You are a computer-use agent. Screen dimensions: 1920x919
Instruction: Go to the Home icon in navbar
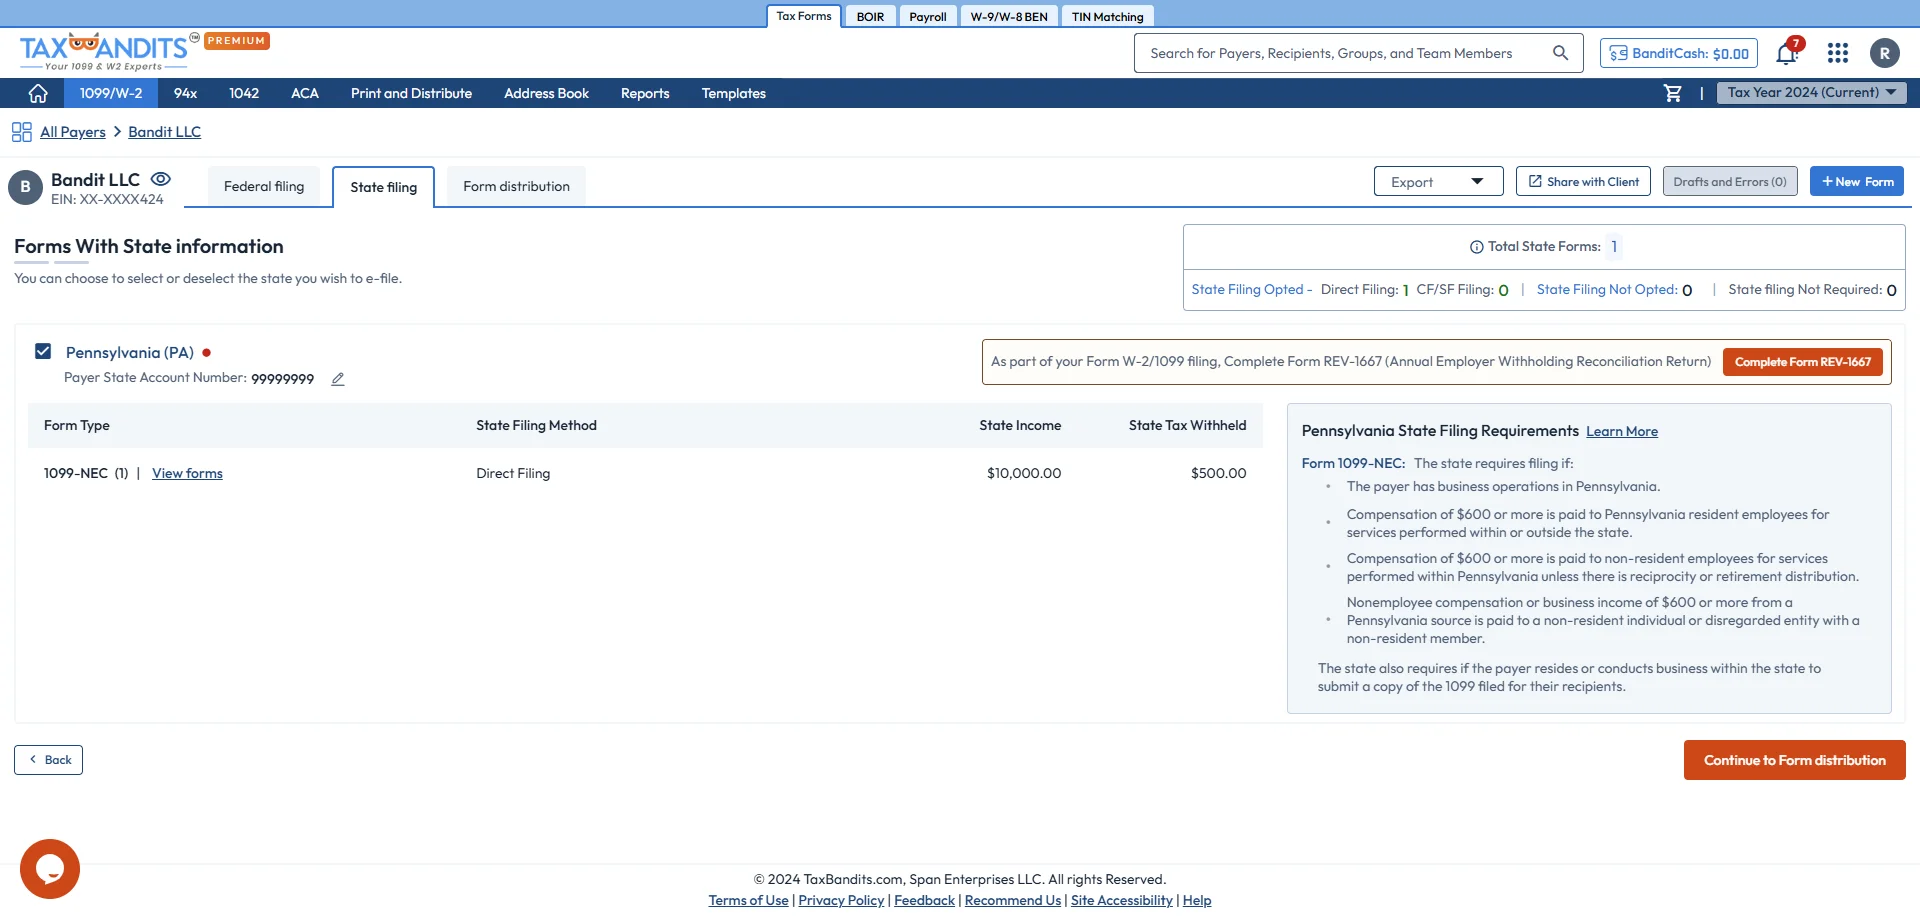[x=38, y=93]
